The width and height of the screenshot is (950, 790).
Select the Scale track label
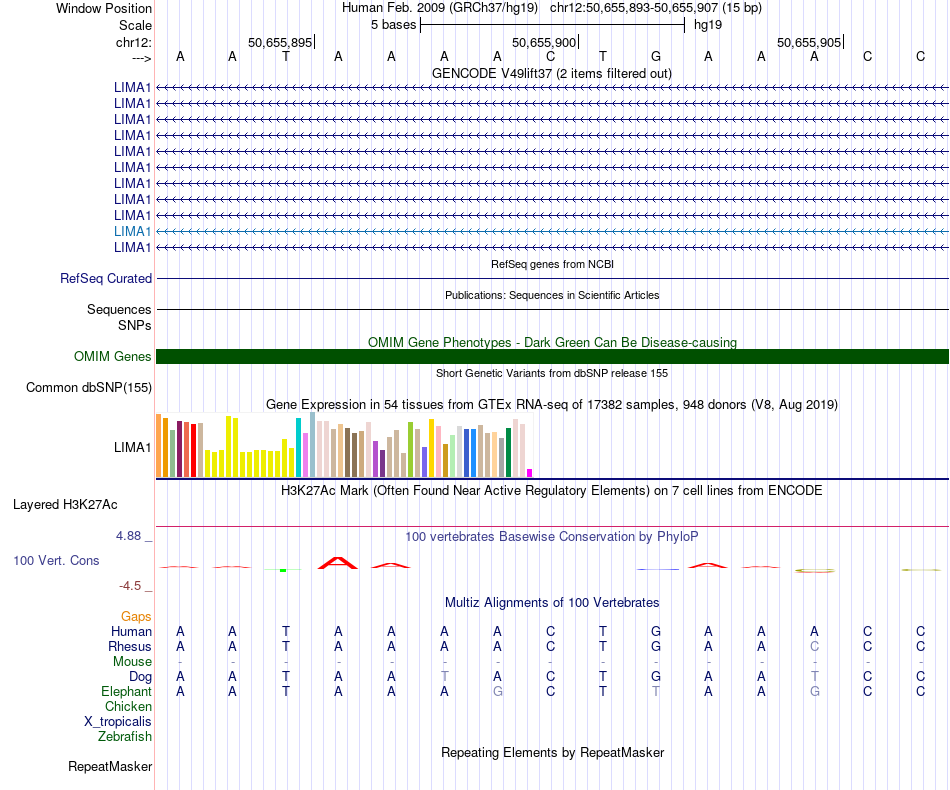[x=135, y=25]
